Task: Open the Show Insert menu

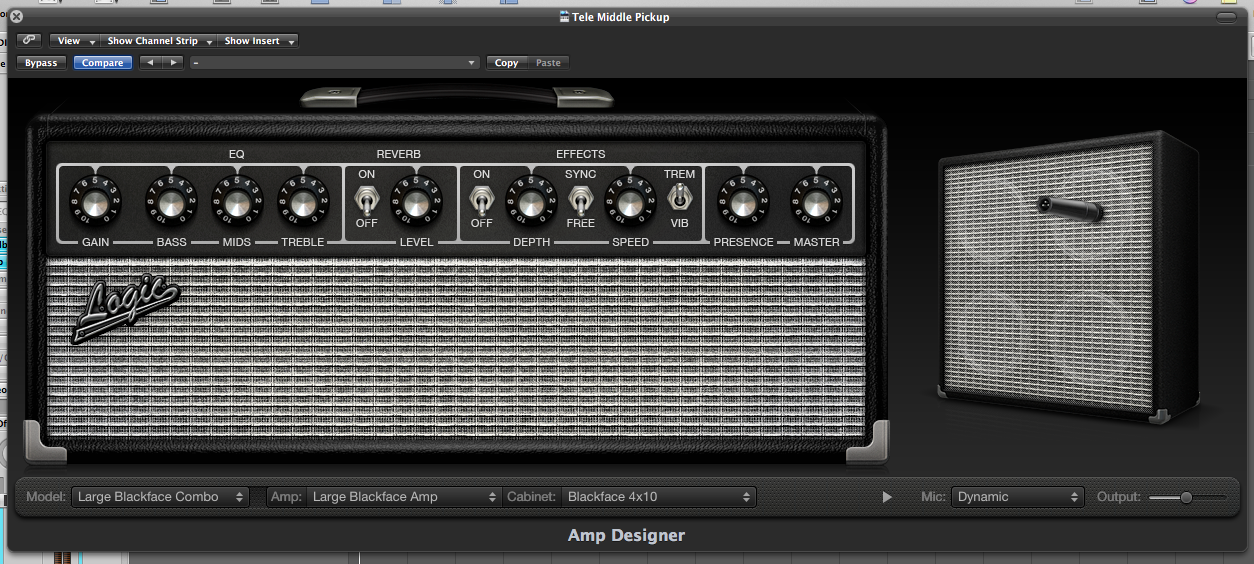Action: 258,41
